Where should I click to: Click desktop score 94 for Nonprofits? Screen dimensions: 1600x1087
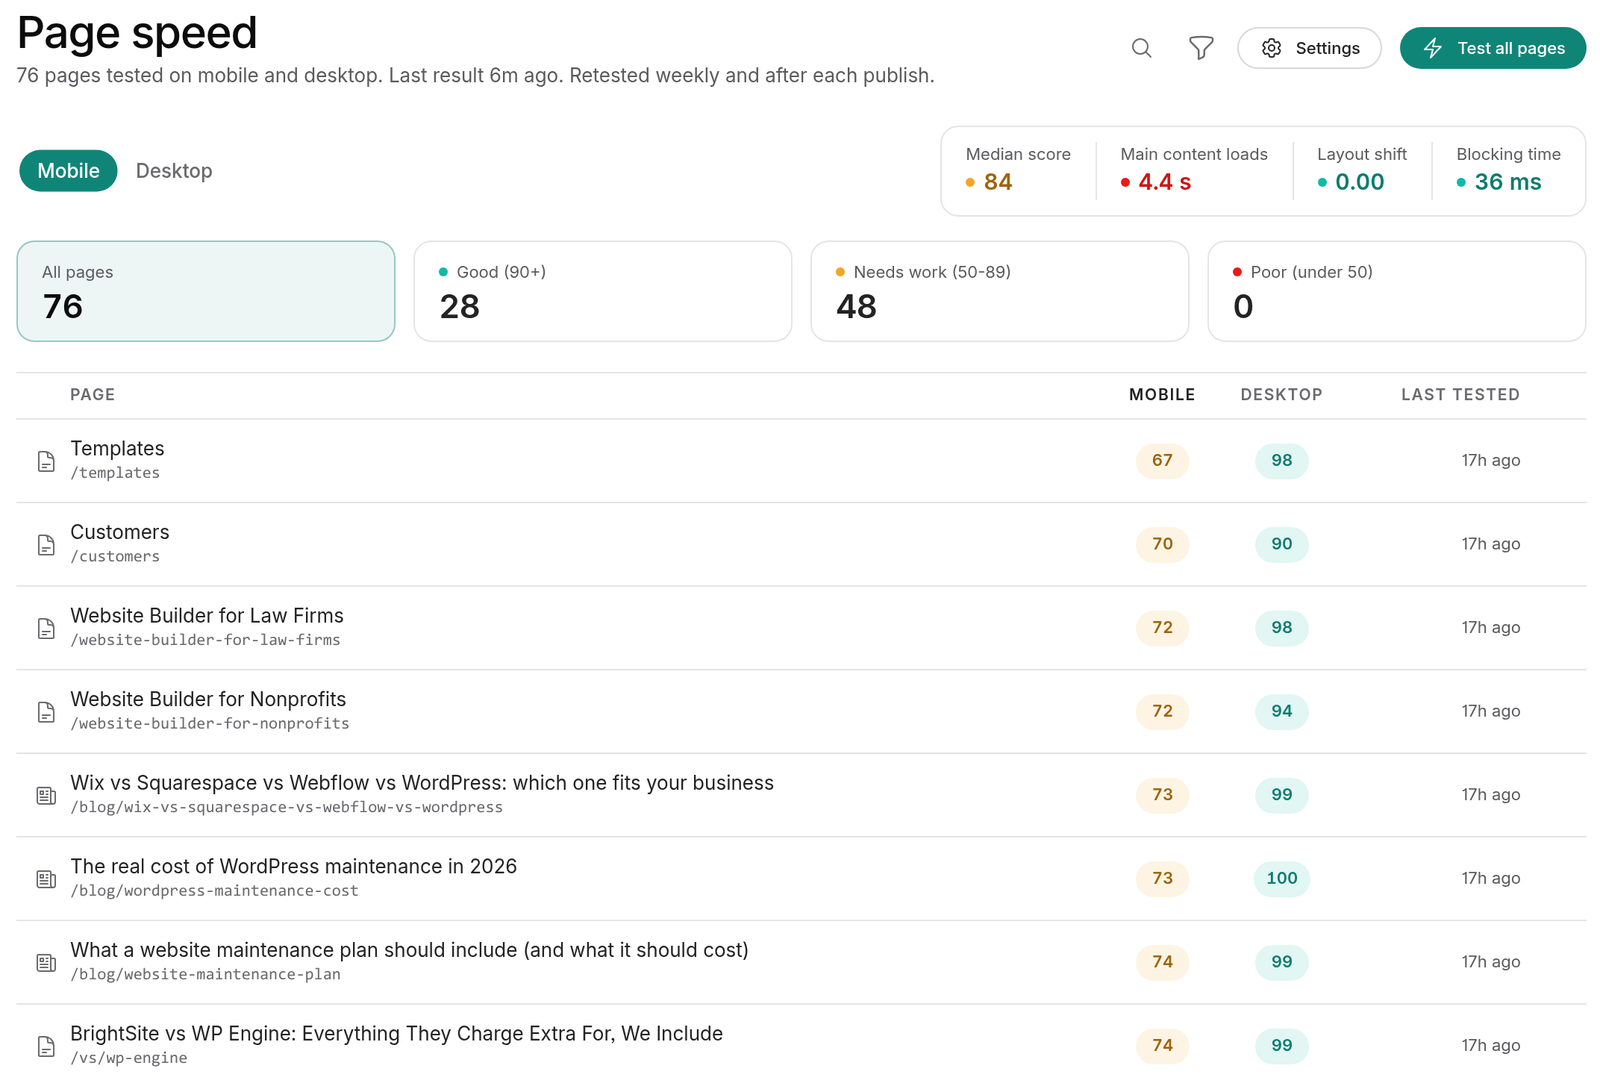pyautogui.click(x=1281, y=711)
